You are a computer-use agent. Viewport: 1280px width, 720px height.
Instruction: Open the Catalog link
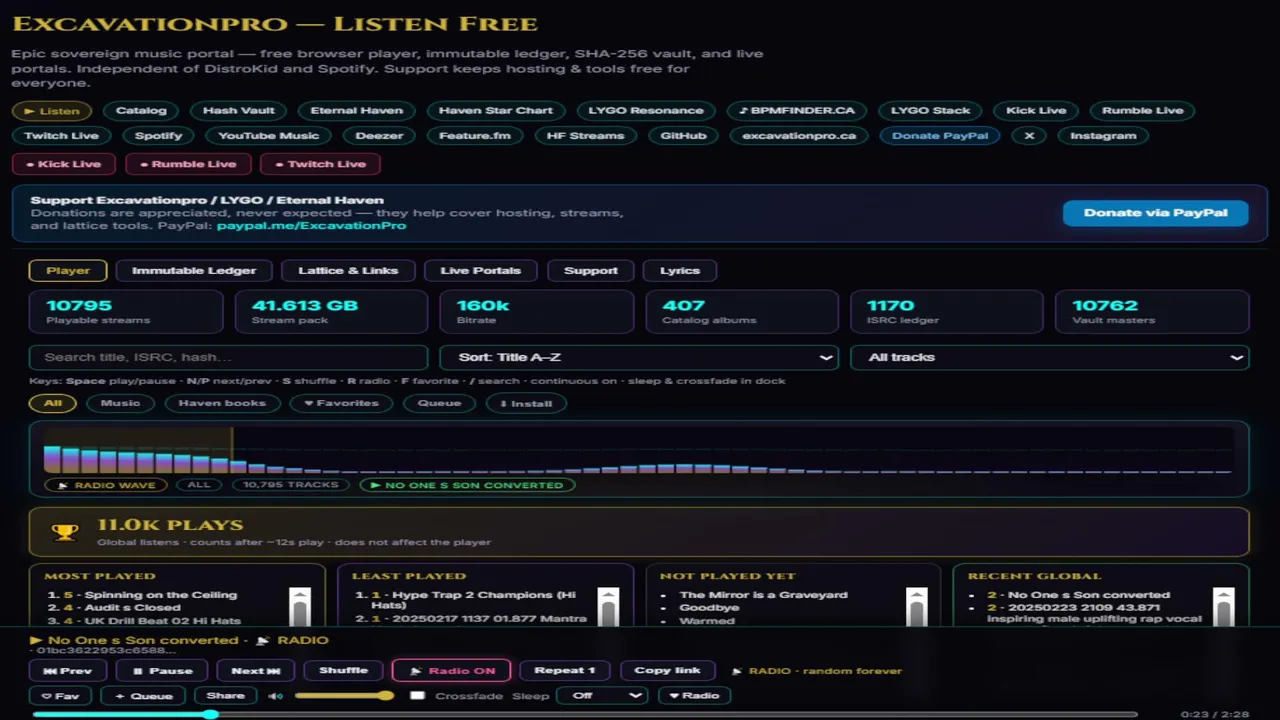(141, 111)
